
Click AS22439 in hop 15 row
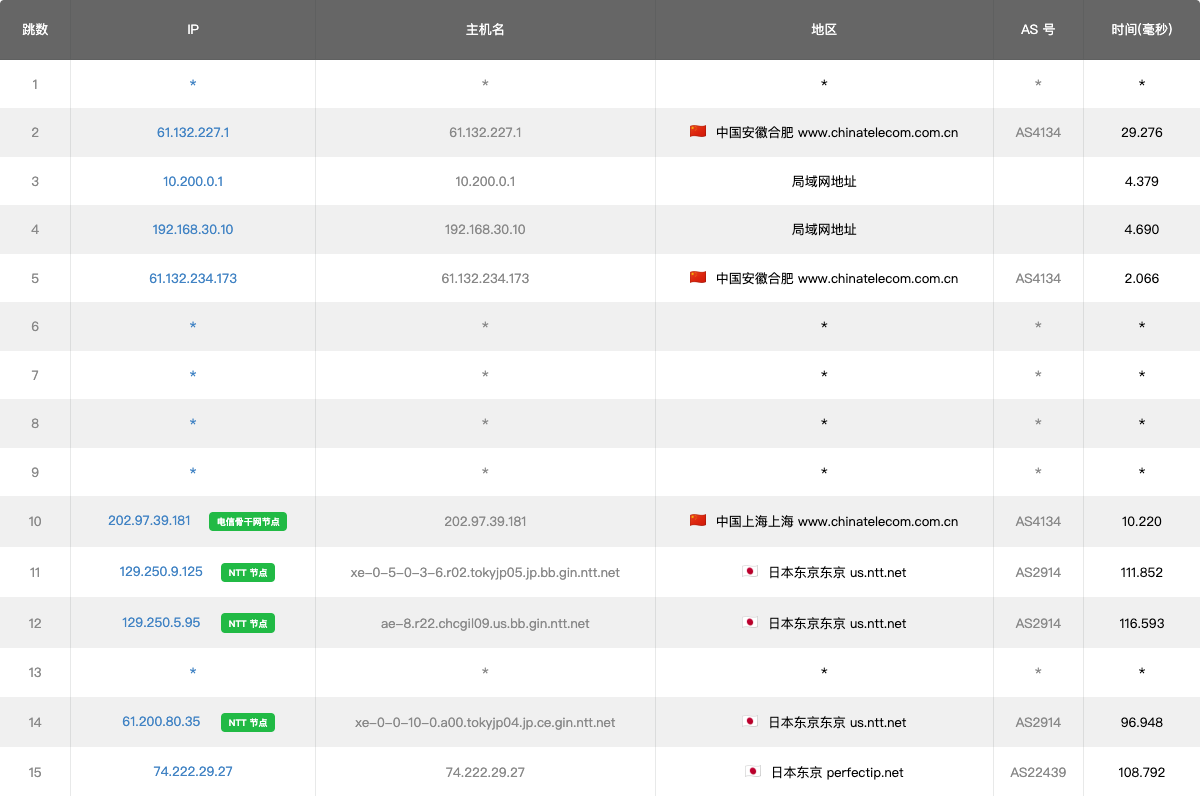1038,772
